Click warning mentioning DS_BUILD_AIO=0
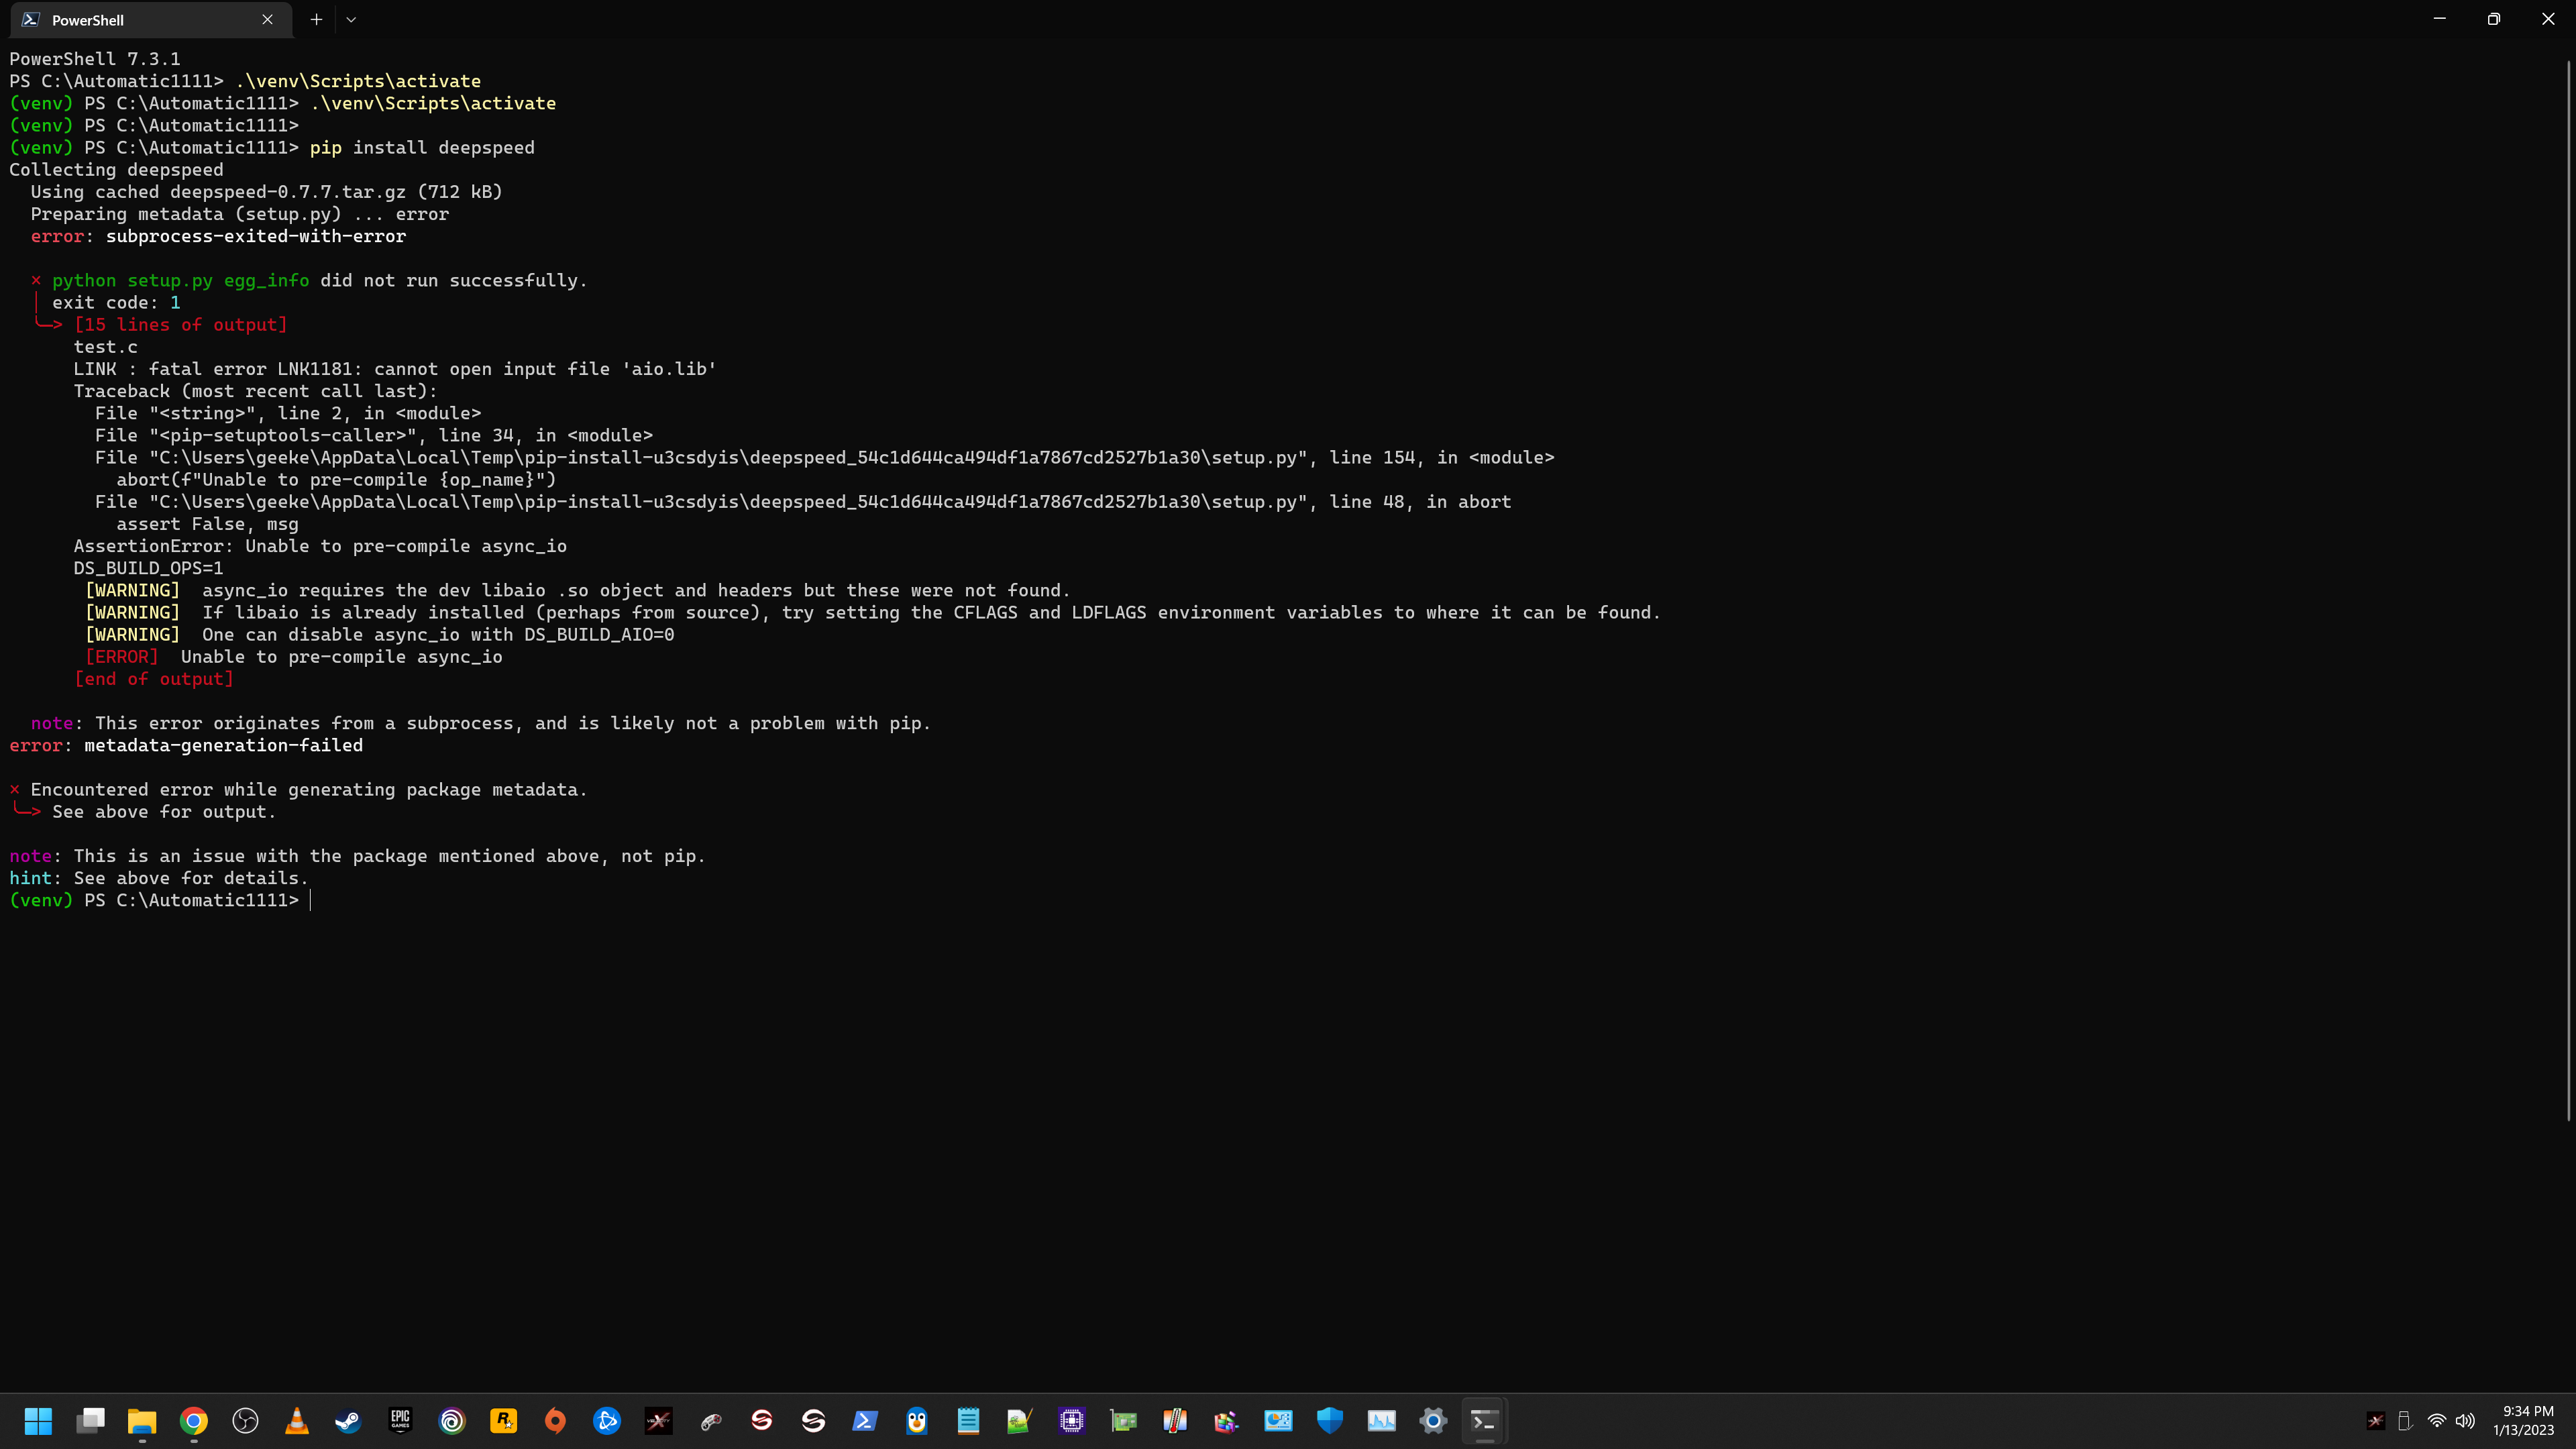The image size is (2576, 1449). pyautogui.click(x=380, y=635)
